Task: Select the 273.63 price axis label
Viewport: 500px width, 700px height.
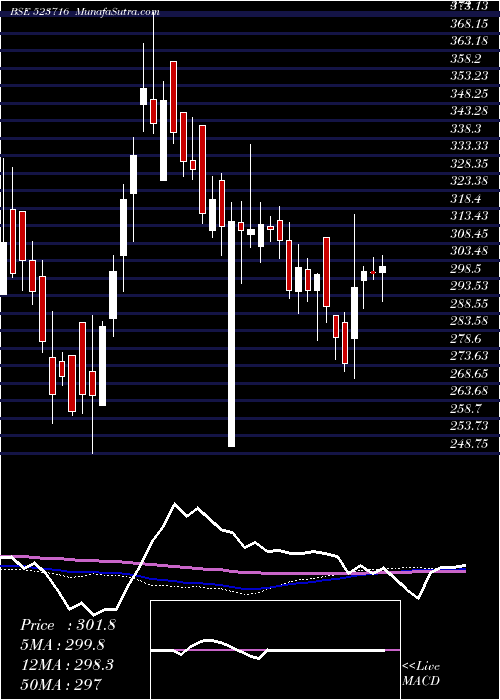Action: coord(469,356)
